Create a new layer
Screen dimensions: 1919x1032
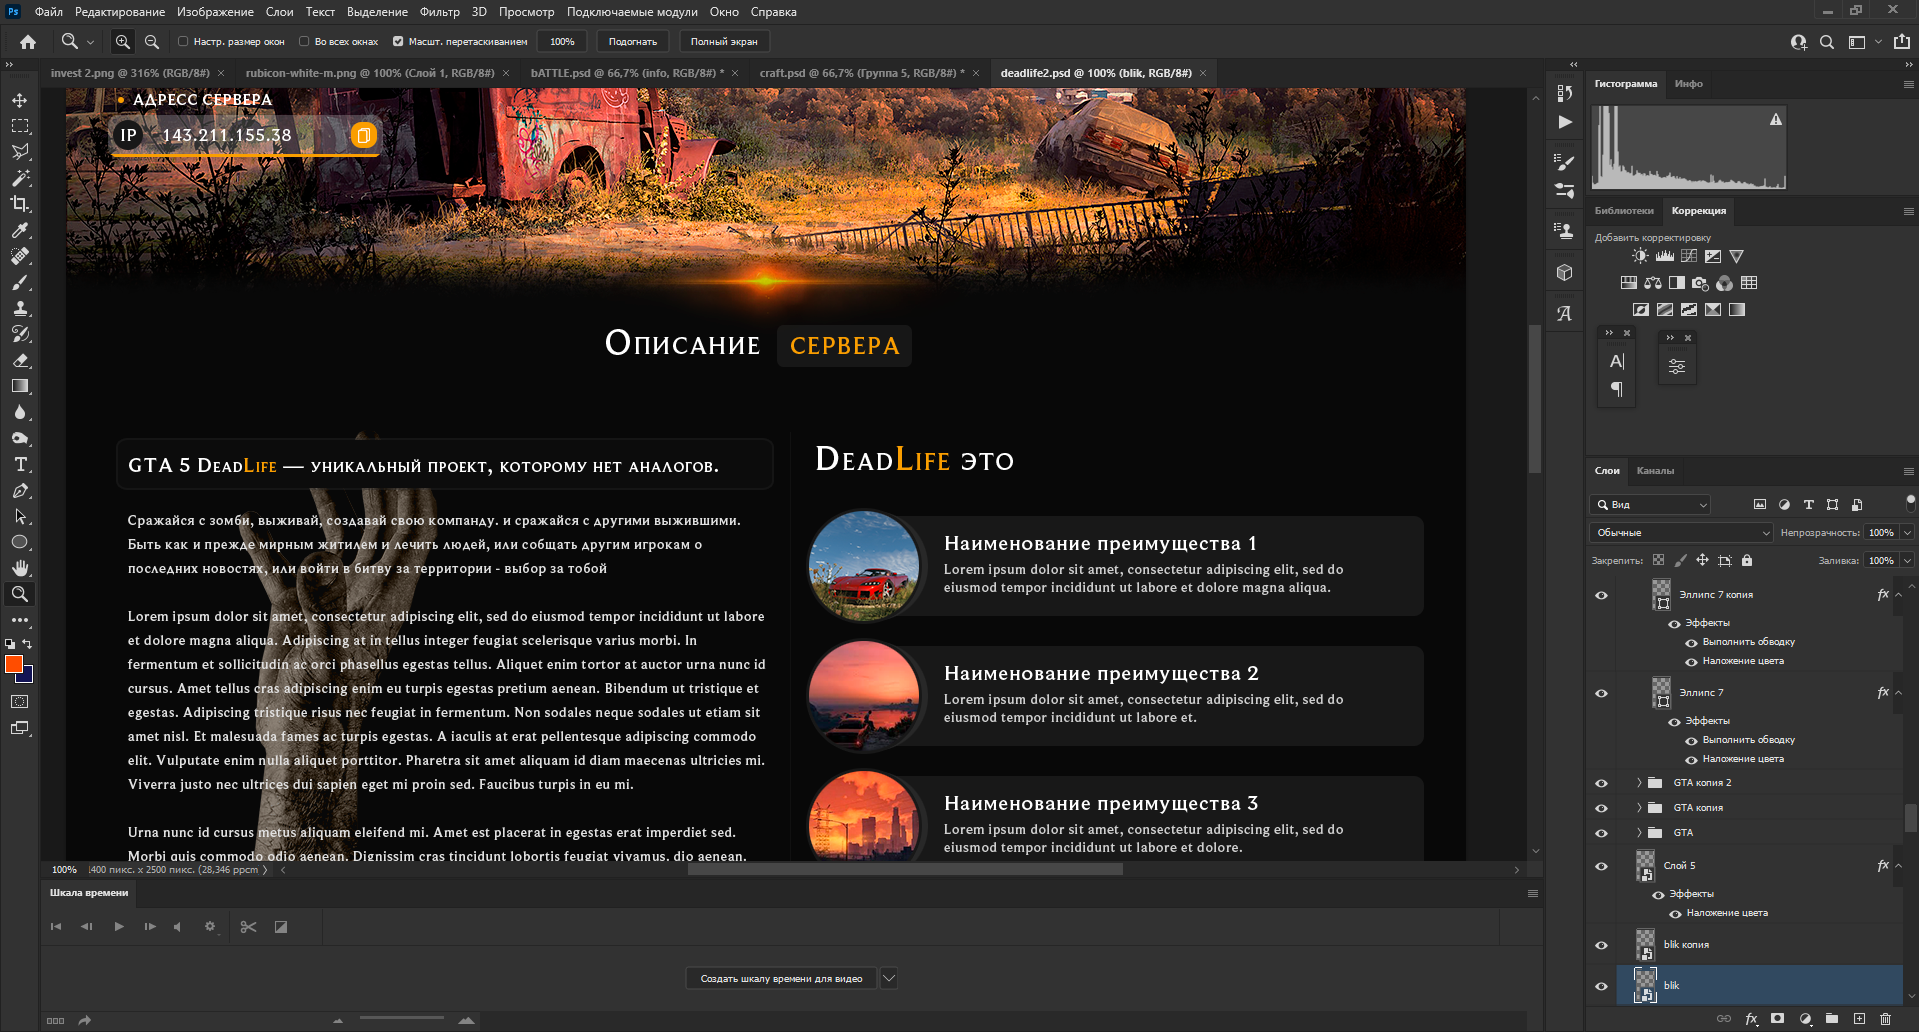(x=1859, y=1019)
